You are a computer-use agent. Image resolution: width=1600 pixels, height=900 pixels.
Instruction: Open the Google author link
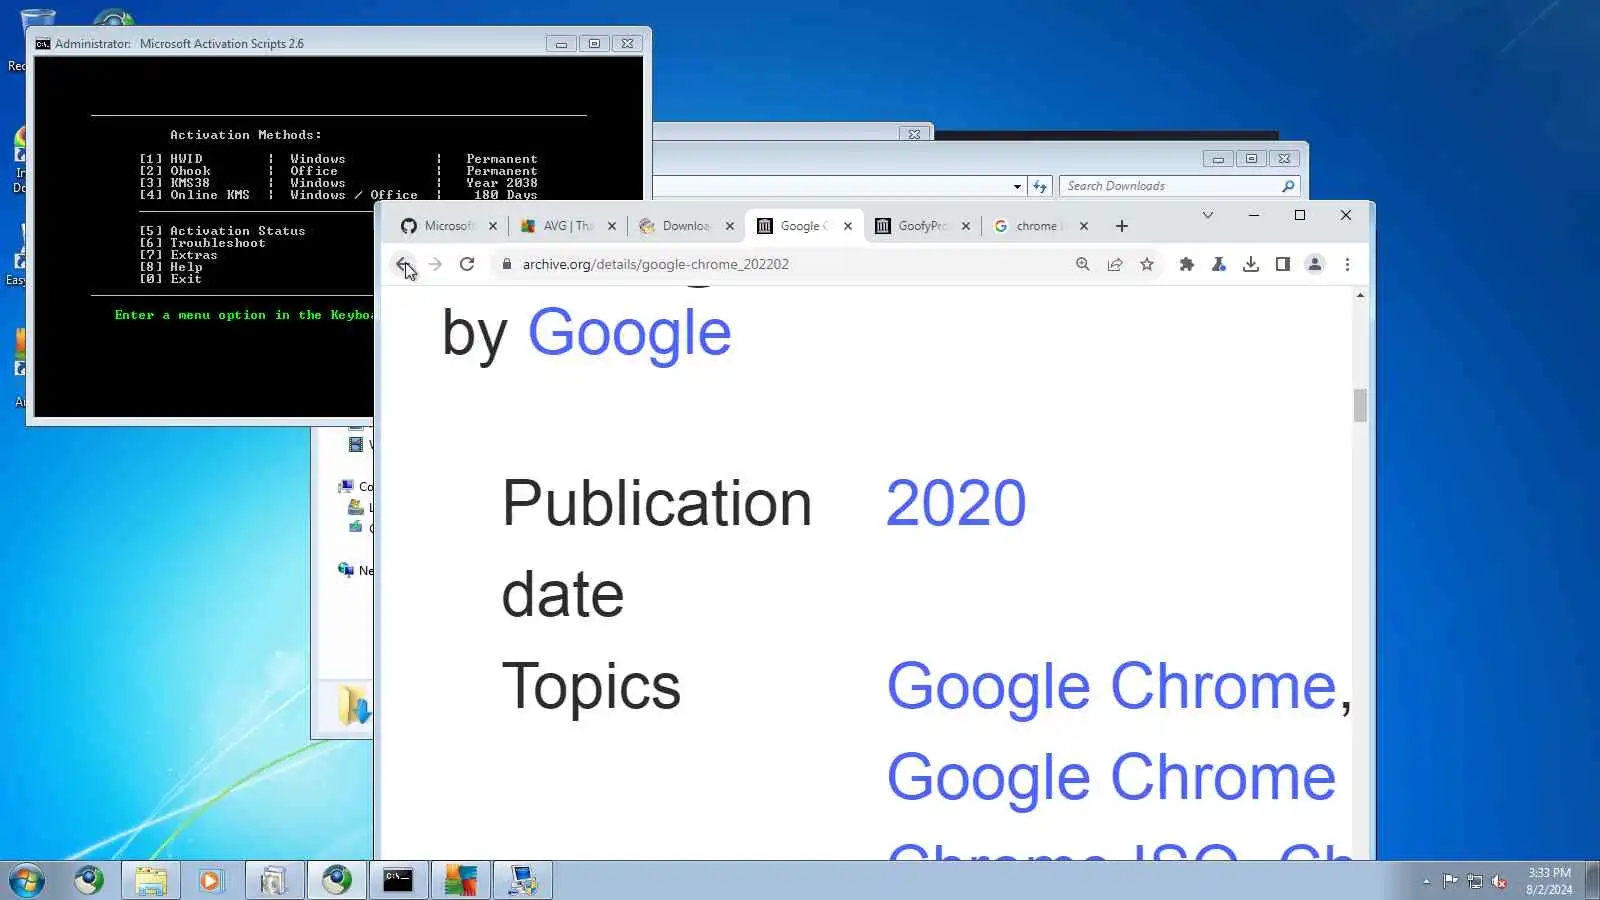pos(629,333)
